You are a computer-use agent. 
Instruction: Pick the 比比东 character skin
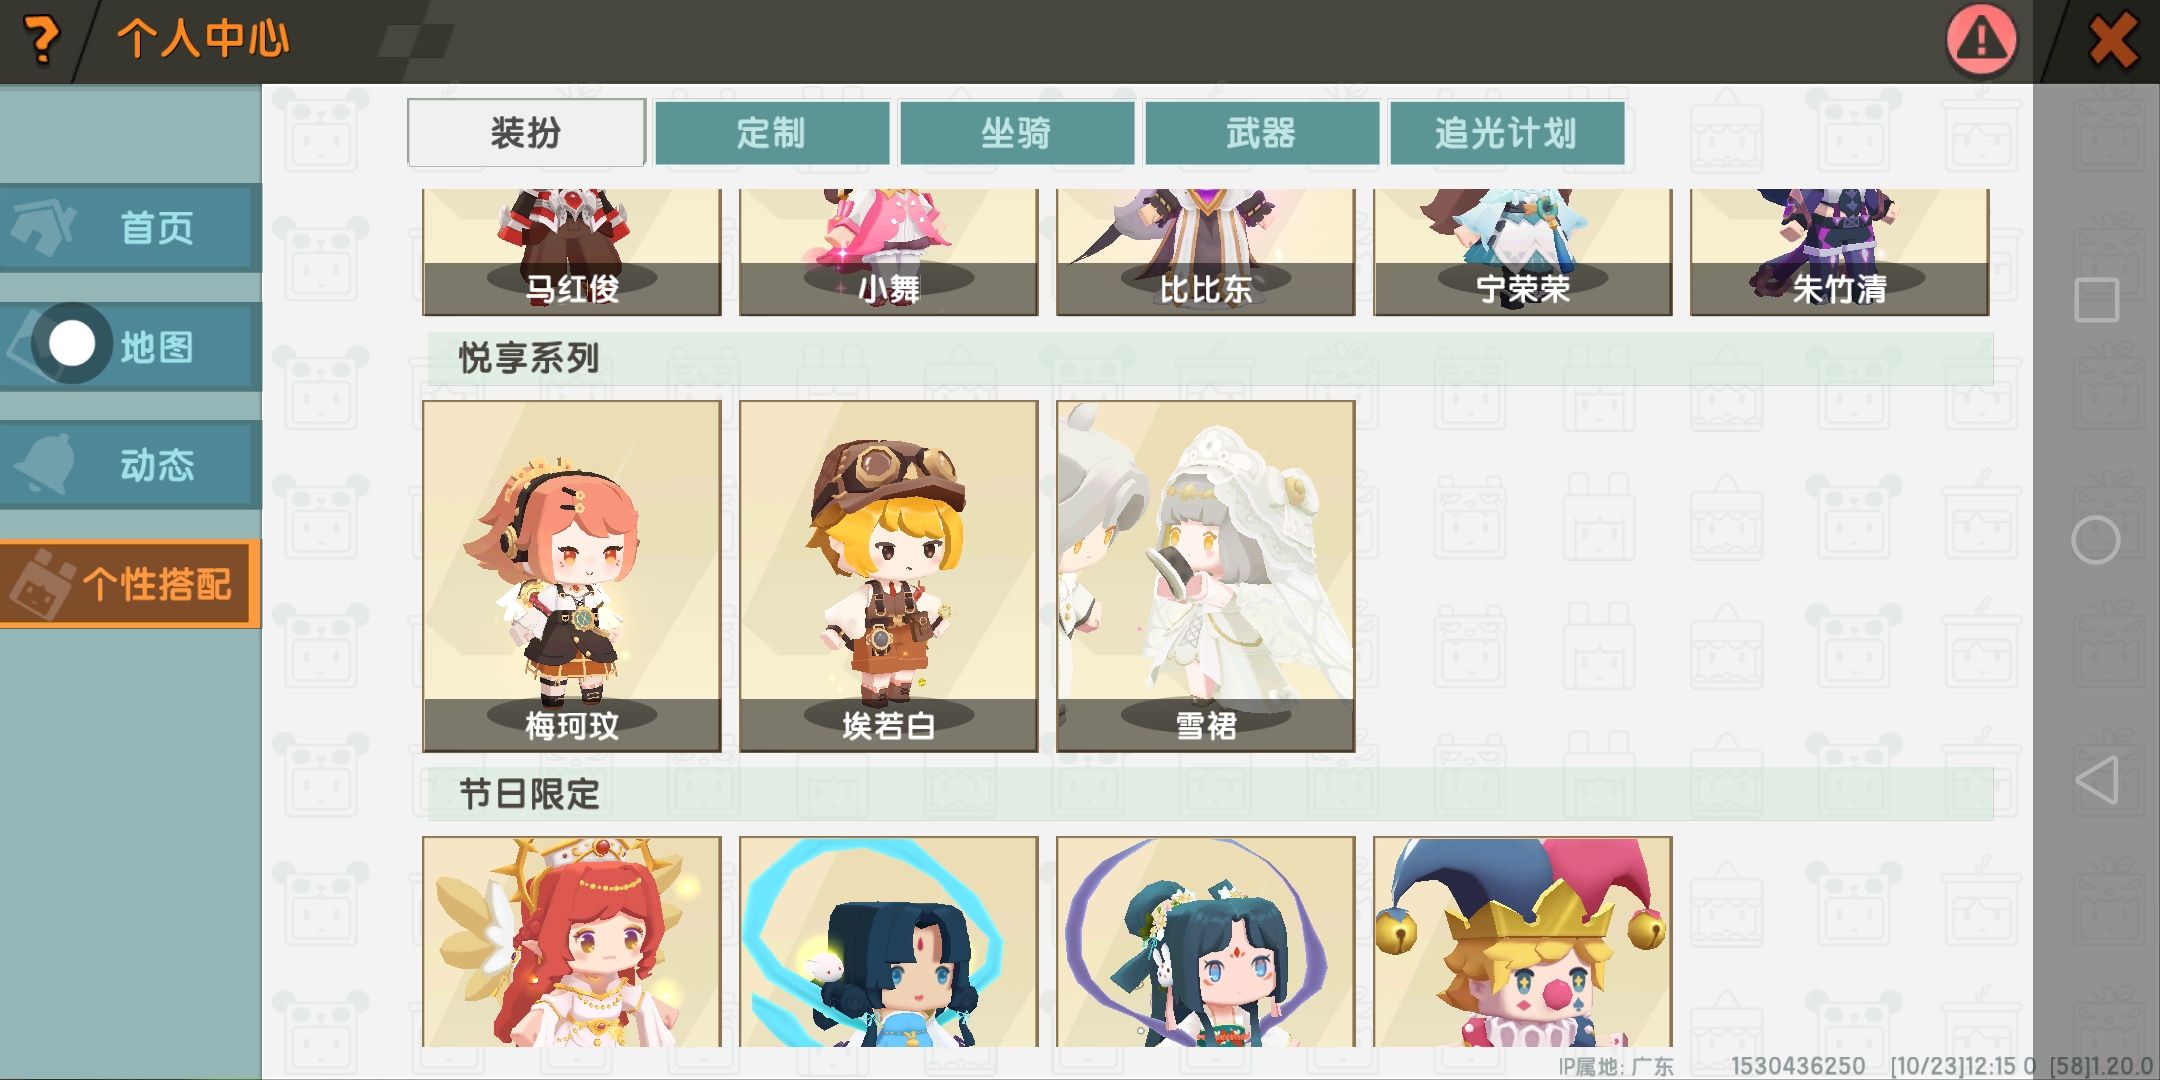click(x=1206, y=252)
